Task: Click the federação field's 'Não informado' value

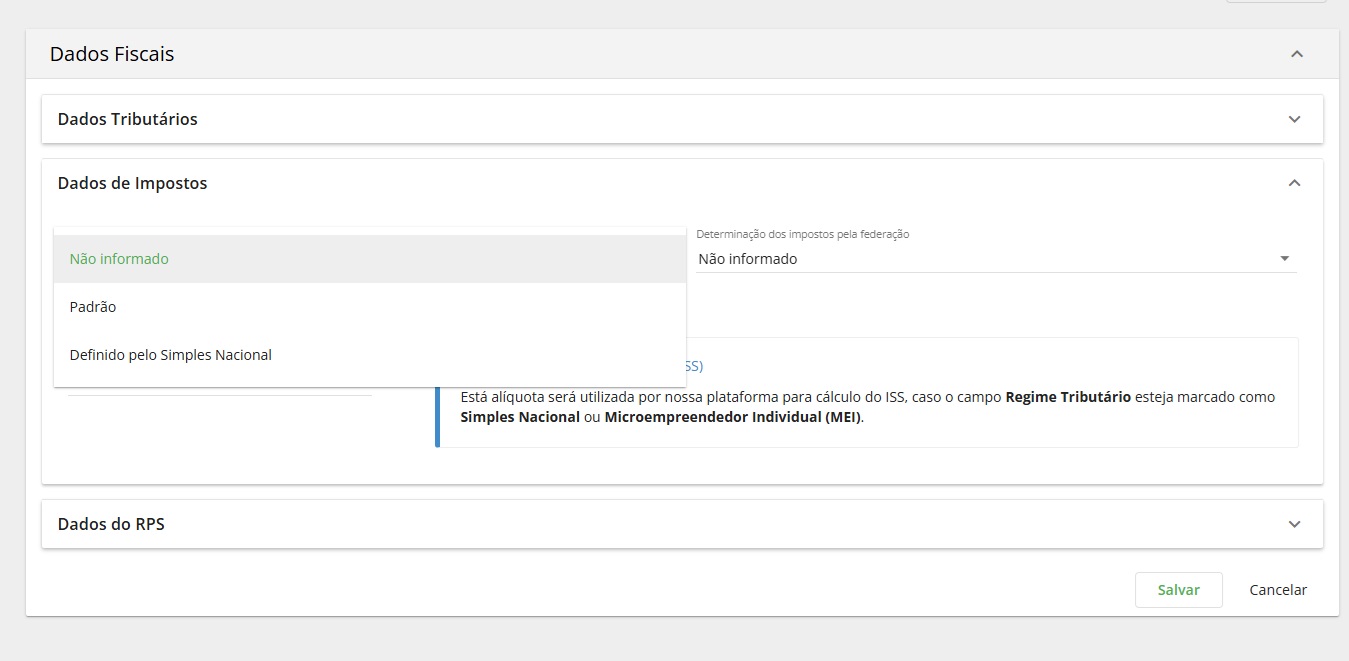Action: pos(748,259)
